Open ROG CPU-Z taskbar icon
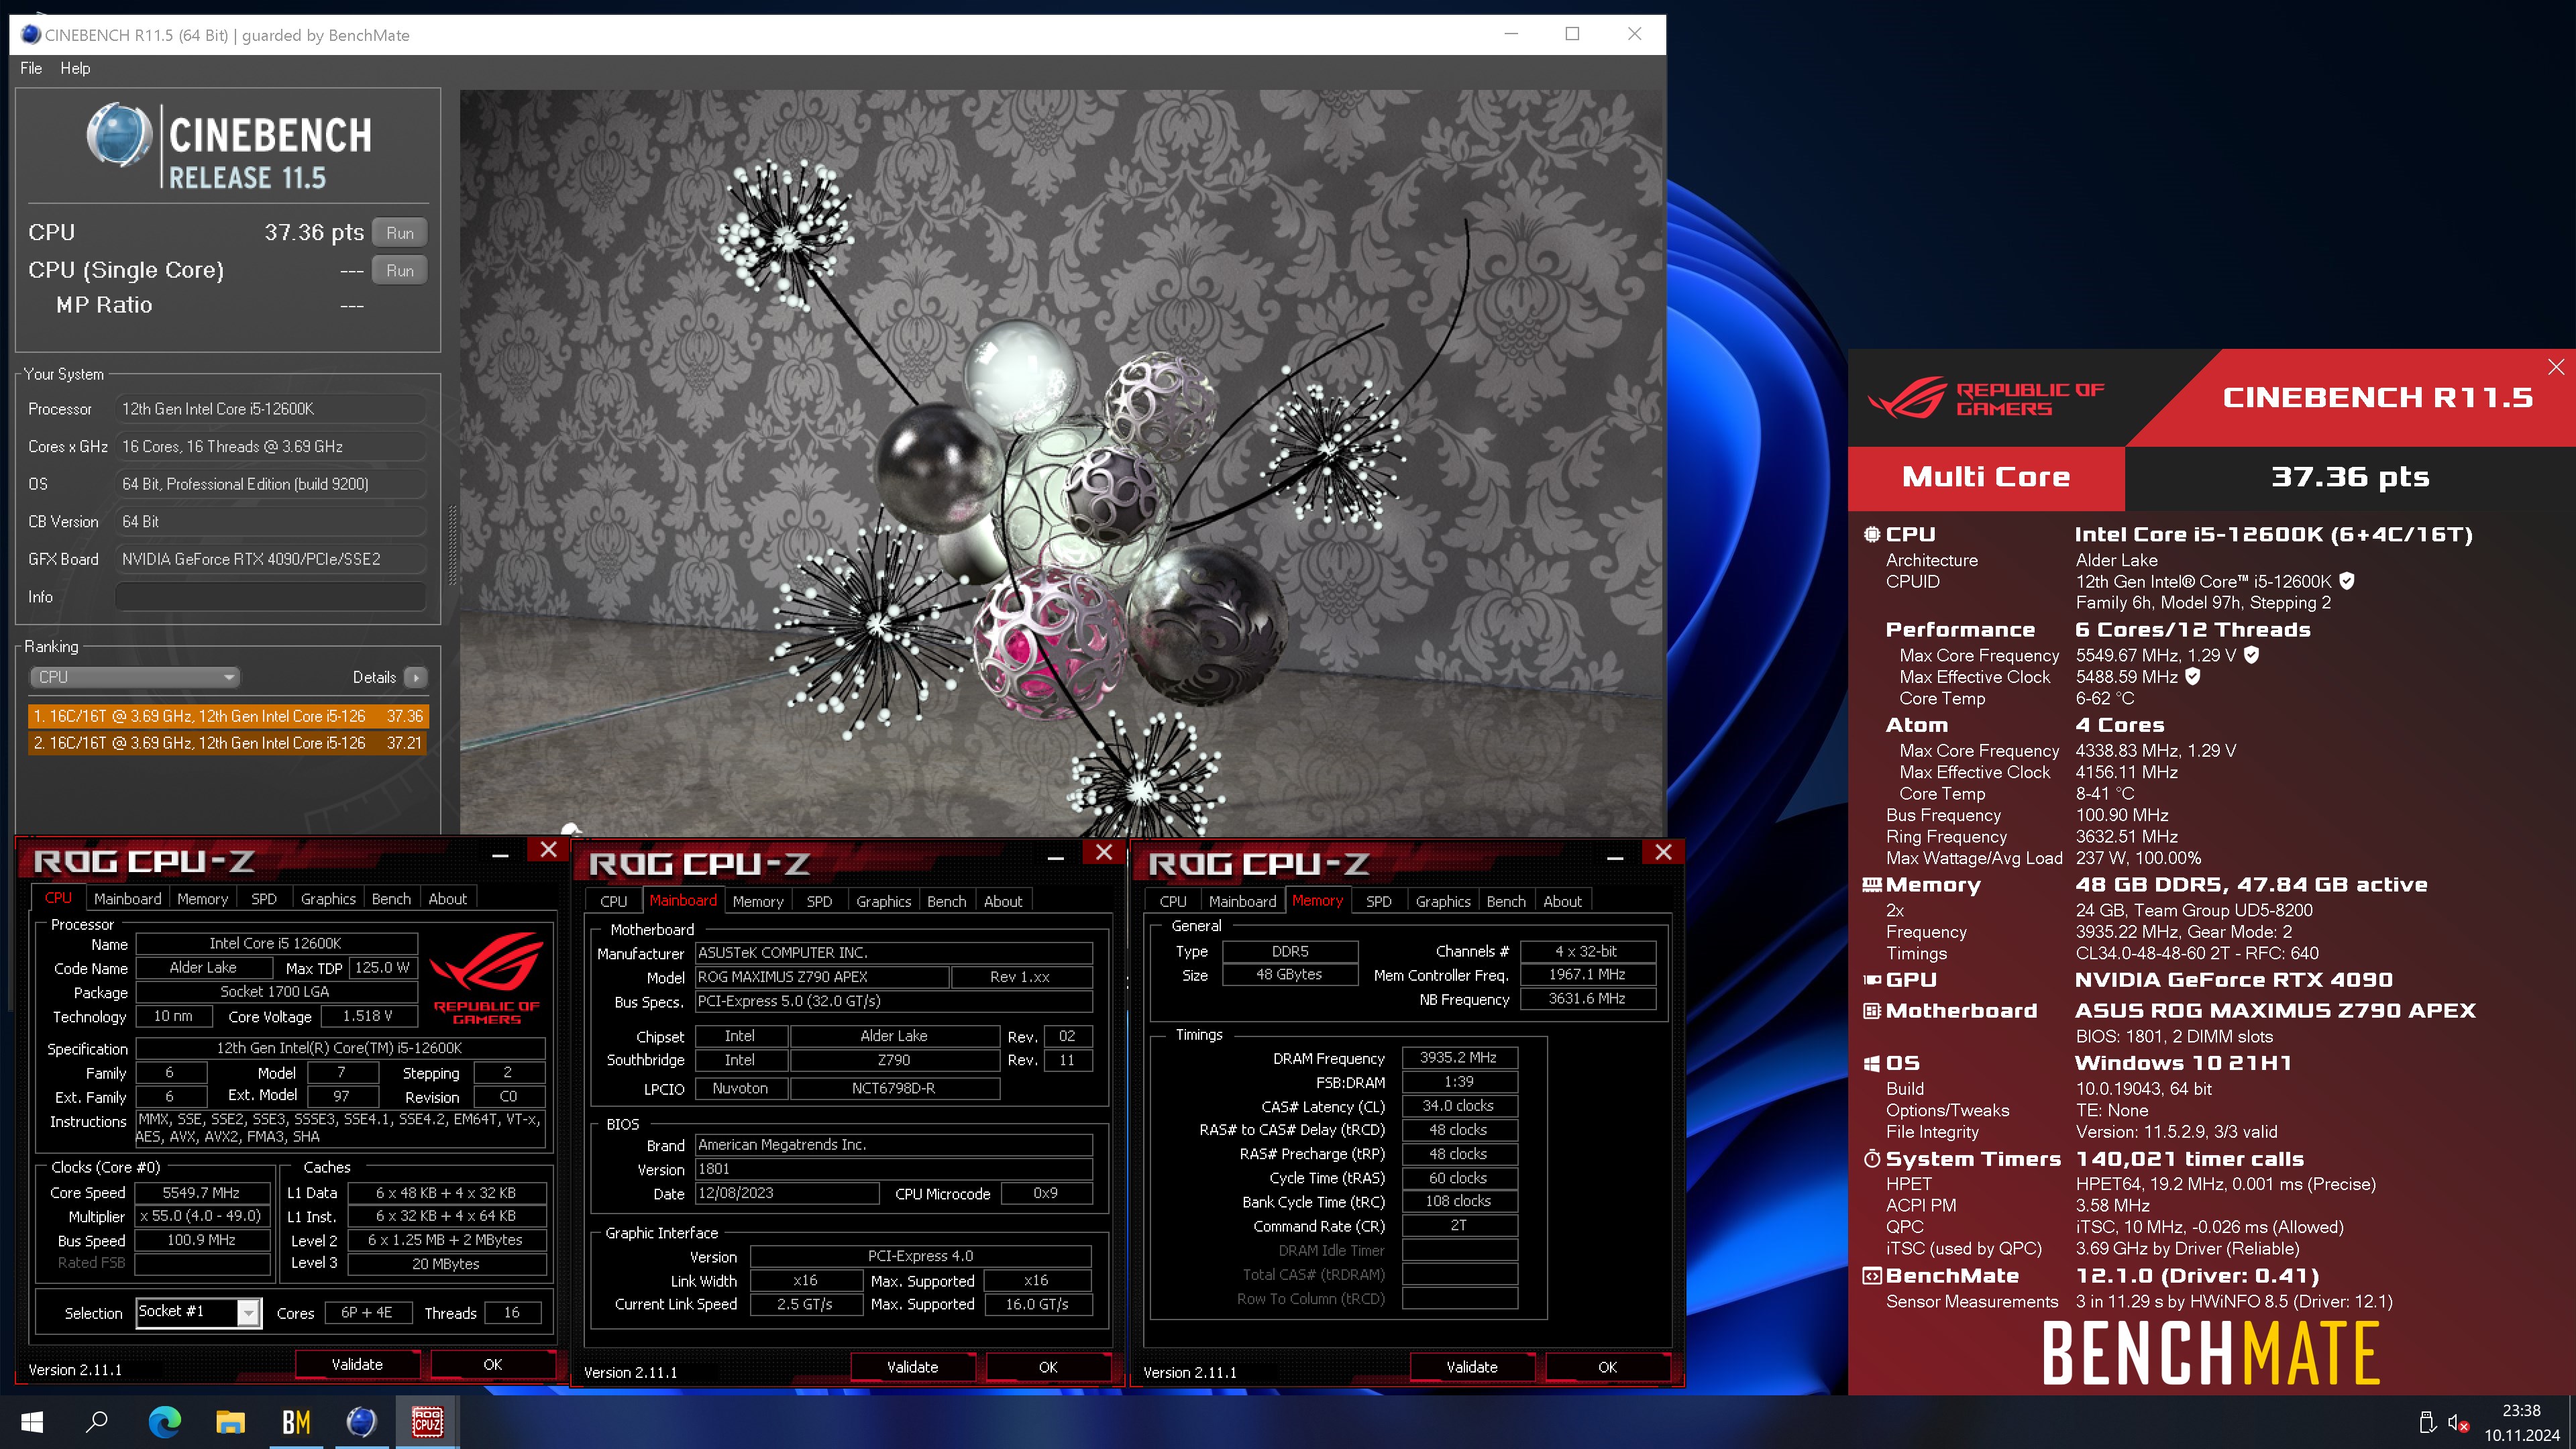The image size is (2576, 1449). 427,1421
